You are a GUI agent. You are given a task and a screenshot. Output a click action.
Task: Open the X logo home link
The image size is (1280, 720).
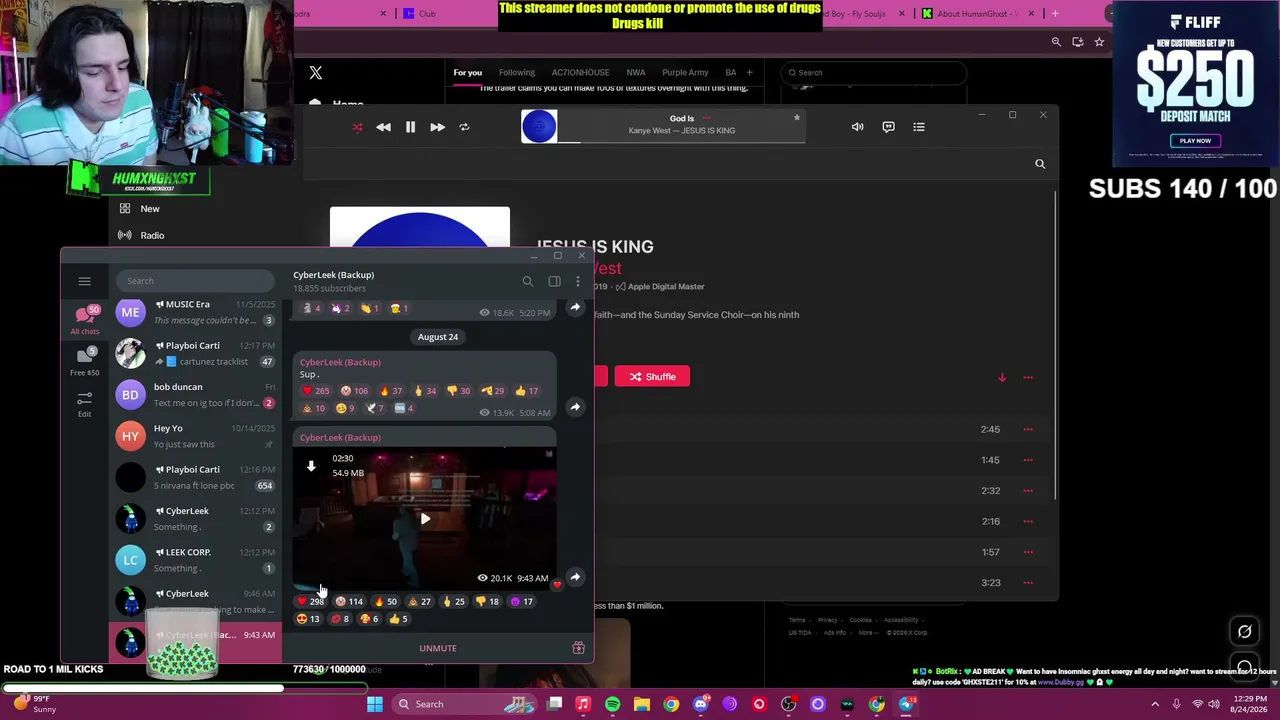click(316, 73)
